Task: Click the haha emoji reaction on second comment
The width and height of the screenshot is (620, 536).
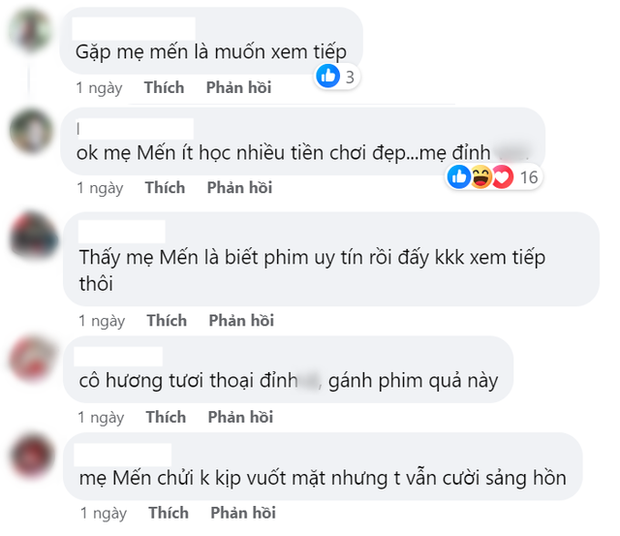Action: pos(481,177)
